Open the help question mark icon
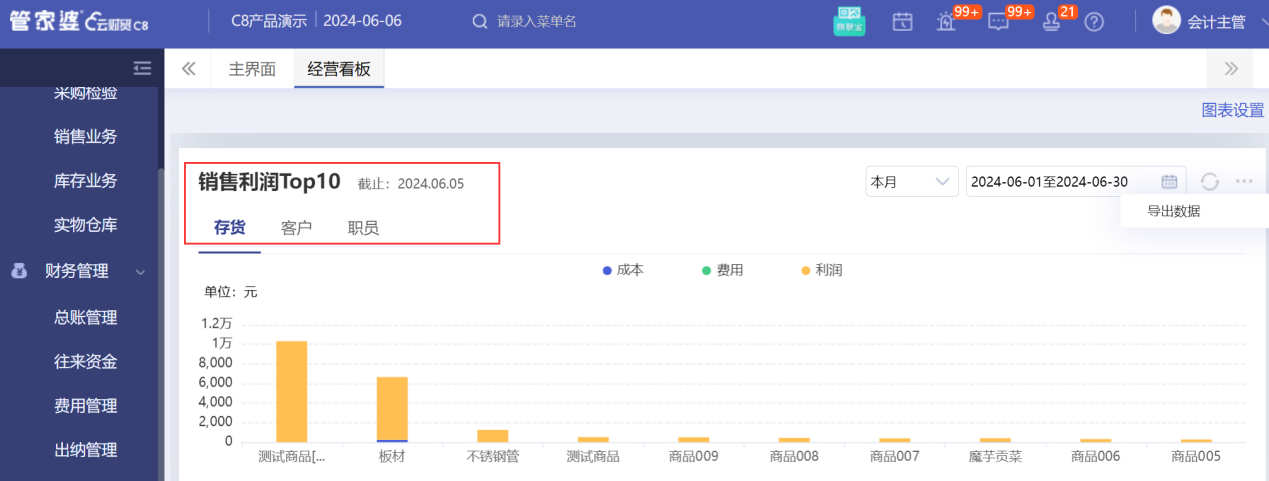 pyautogui.click(x=1094, y=21)
